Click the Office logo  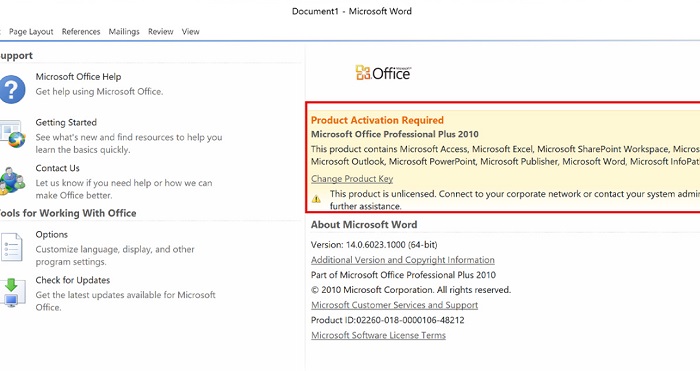point(383,73)
